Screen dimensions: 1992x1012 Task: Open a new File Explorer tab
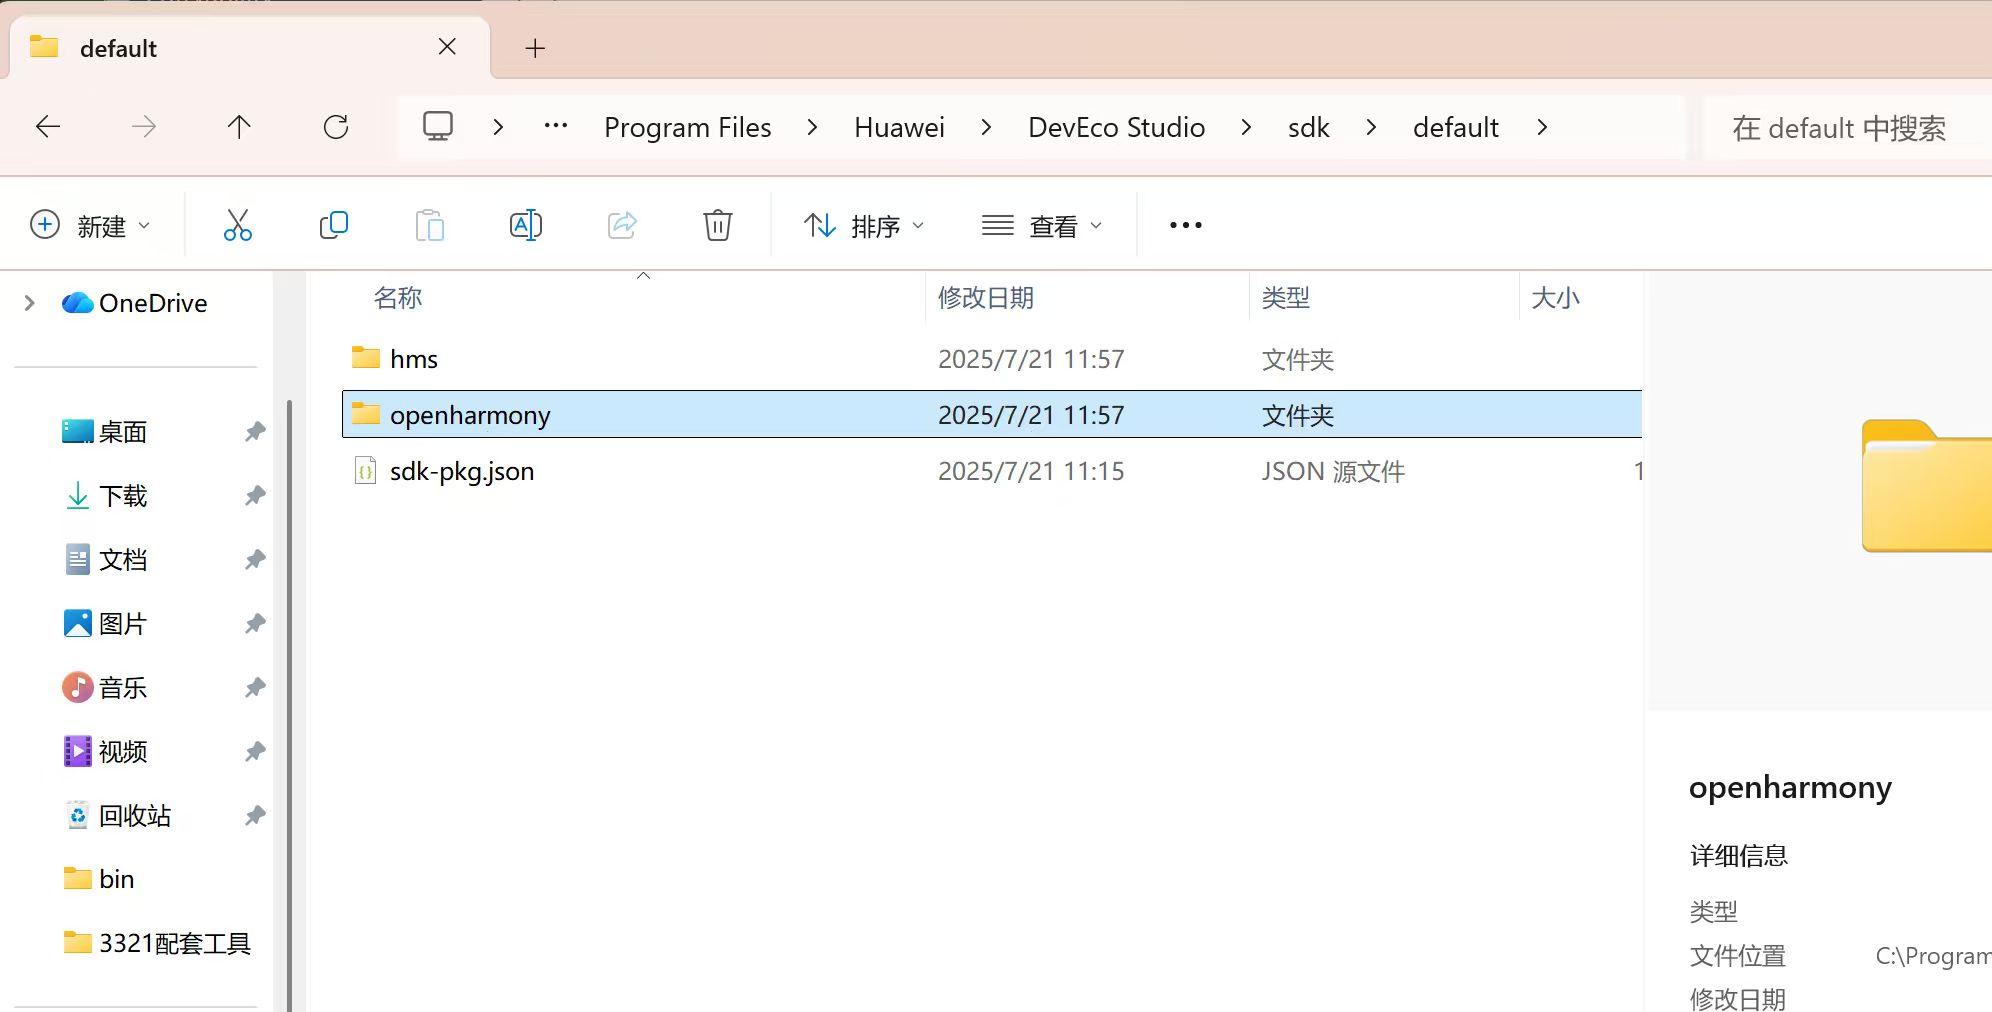pyautogui.click(x=536, y=47)
